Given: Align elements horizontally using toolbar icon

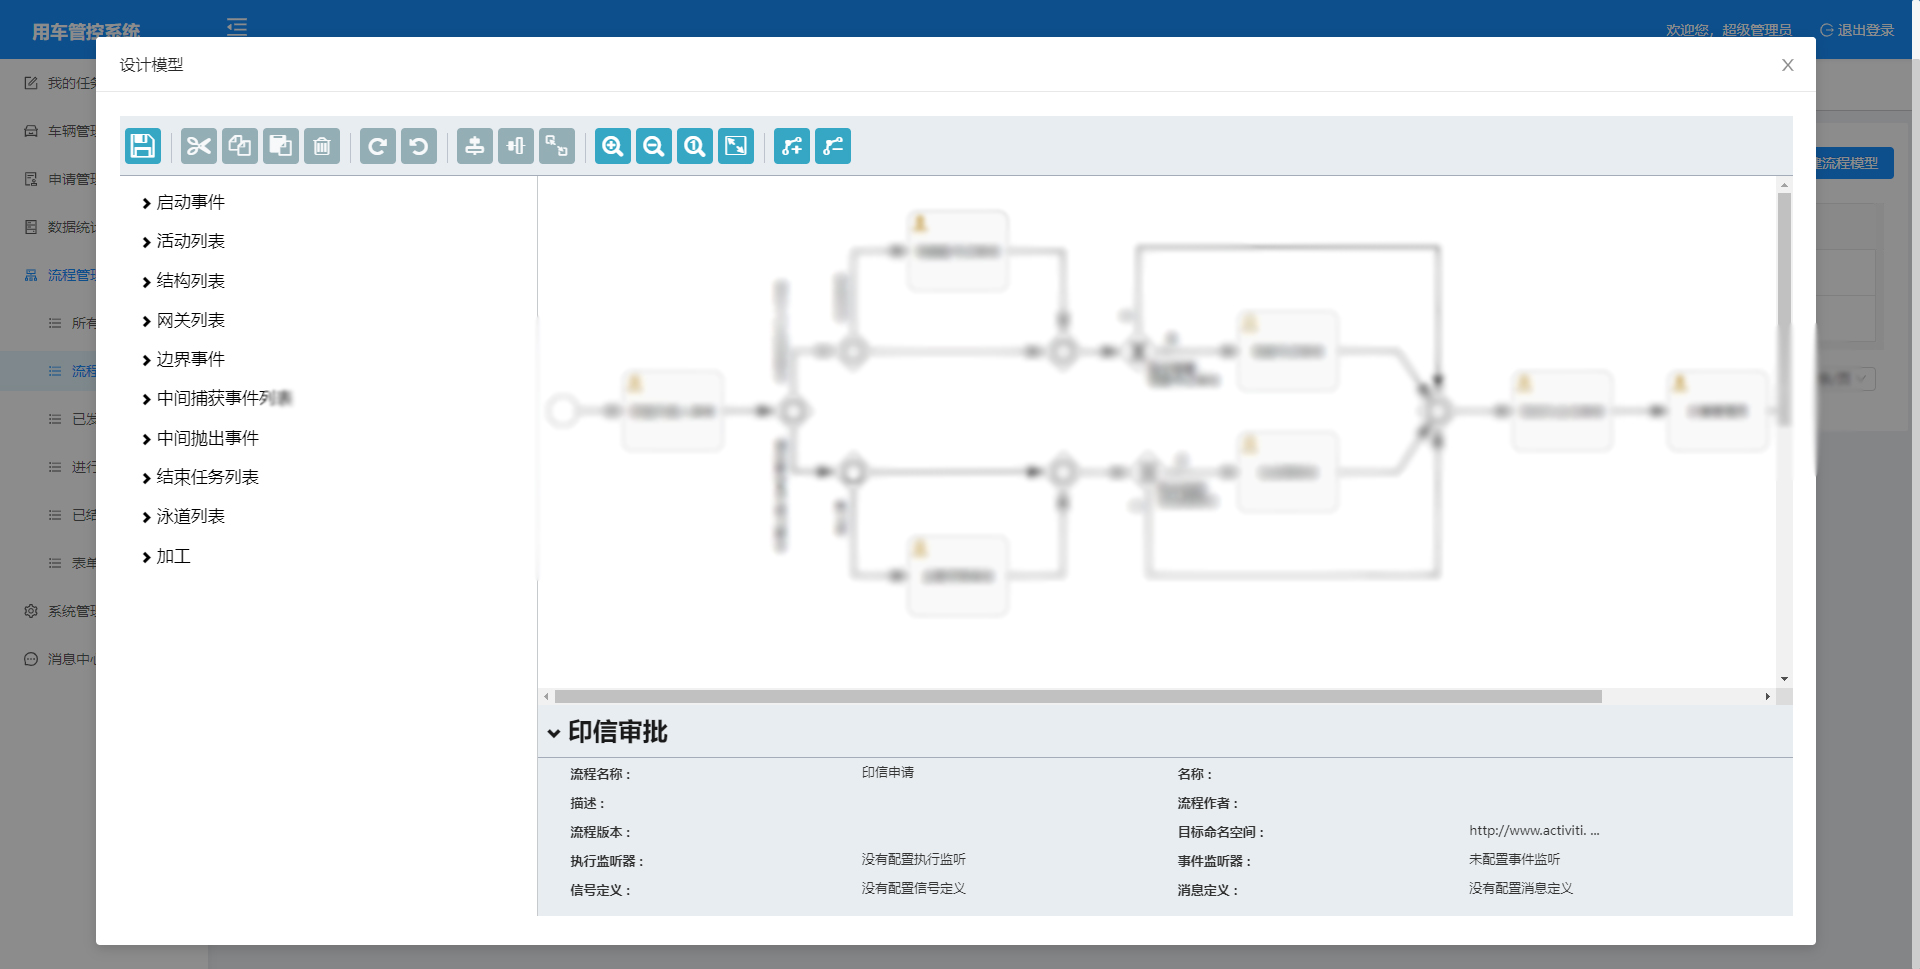Looking at the screenshot, I should (516, 146).
